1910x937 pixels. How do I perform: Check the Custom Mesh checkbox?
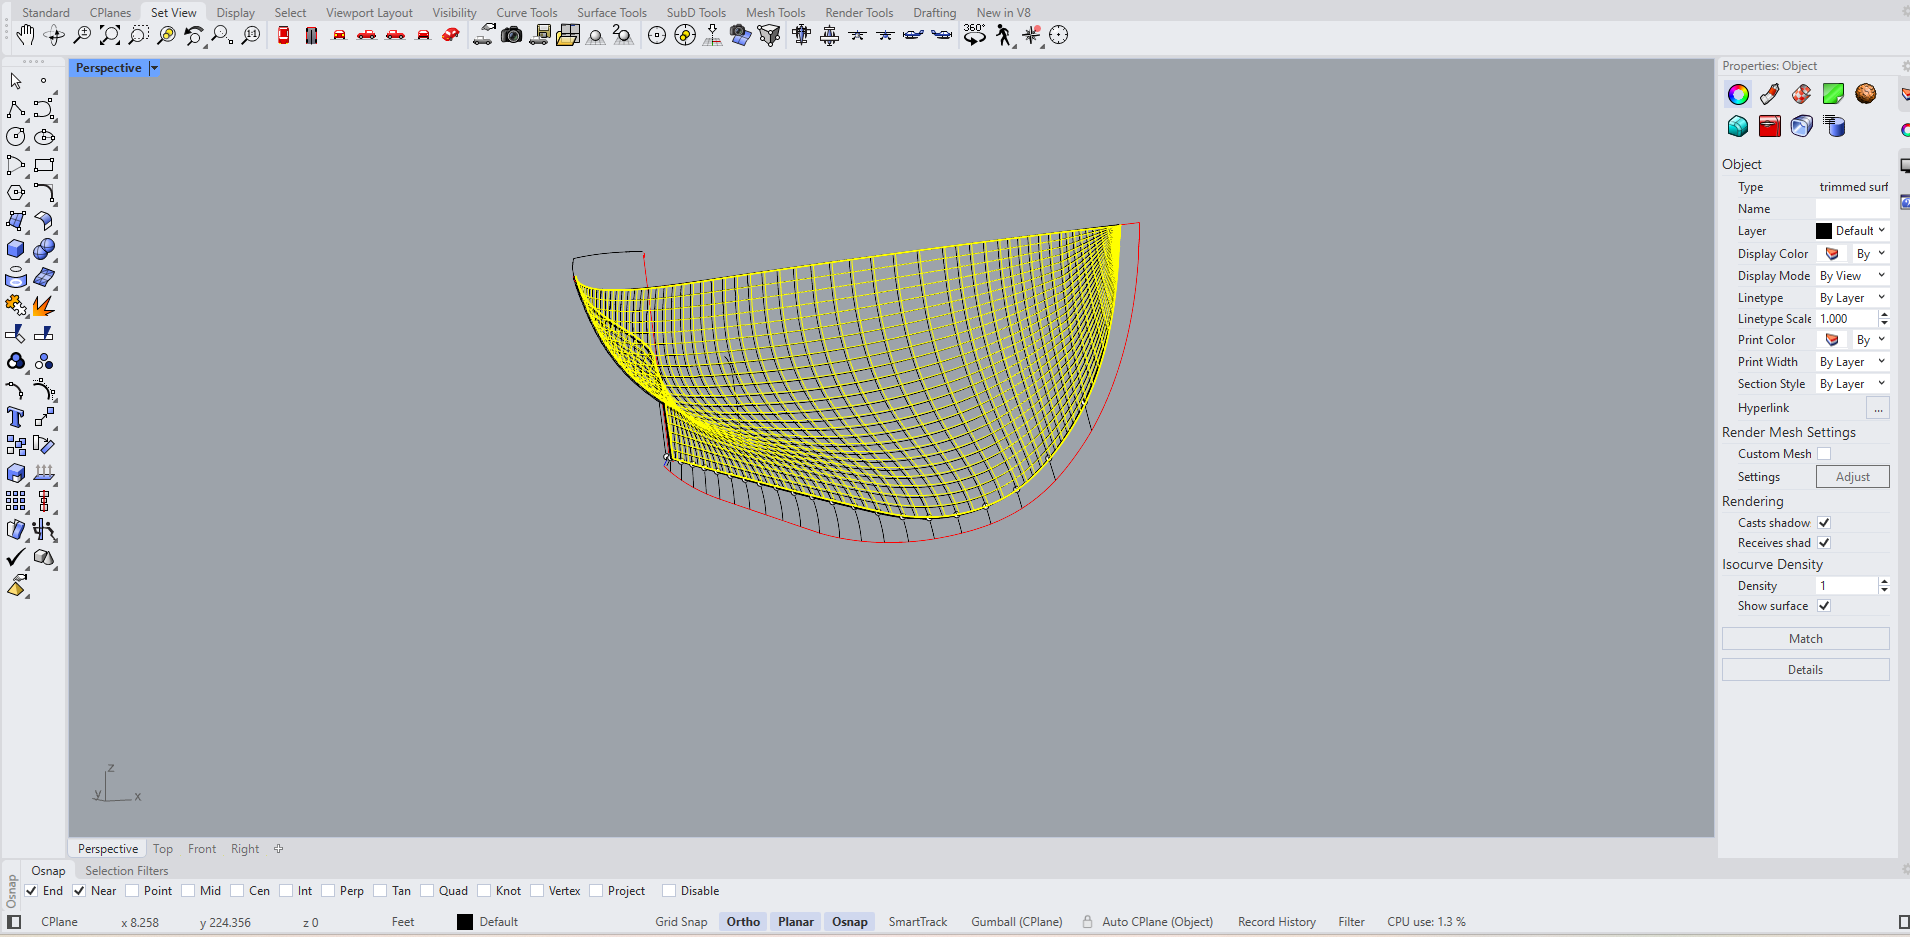click(x=1824, y=454)
